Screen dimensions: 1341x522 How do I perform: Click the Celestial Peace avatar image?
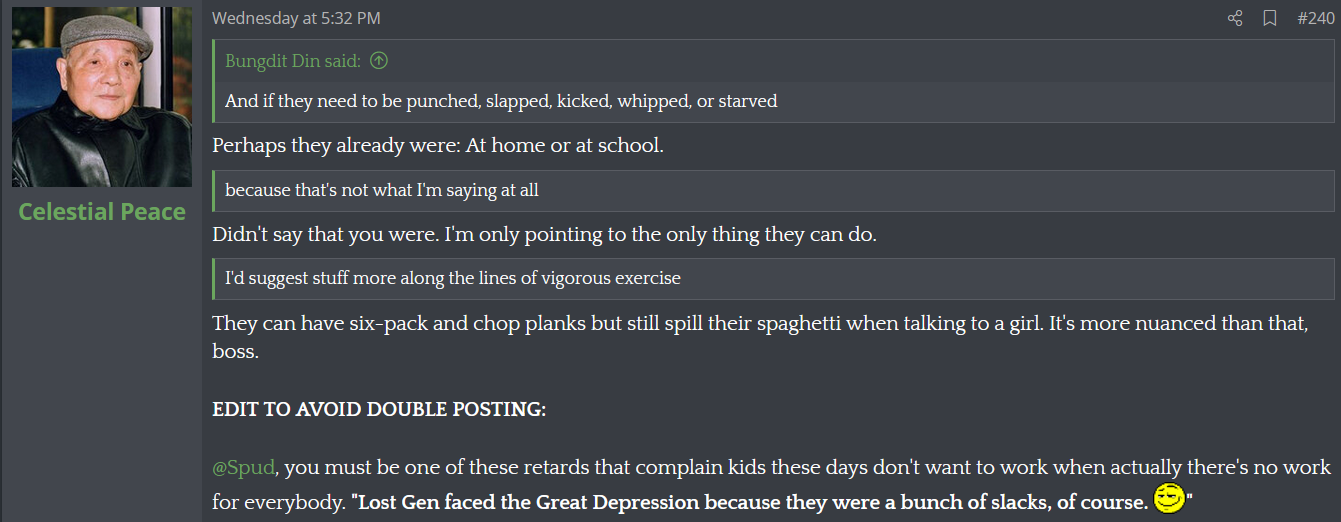coord(102,97)
